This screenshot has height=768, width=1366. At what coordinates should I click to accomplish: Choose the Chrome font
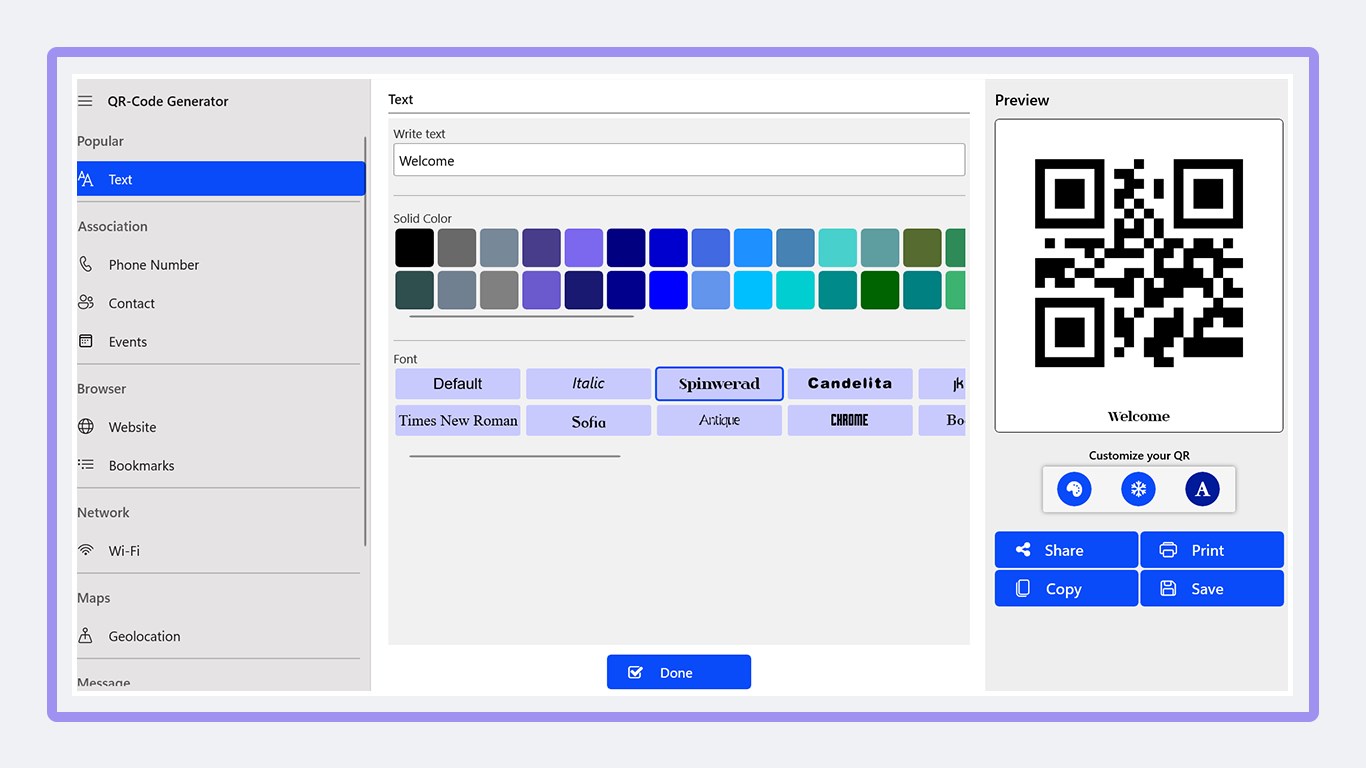point(850,420)
